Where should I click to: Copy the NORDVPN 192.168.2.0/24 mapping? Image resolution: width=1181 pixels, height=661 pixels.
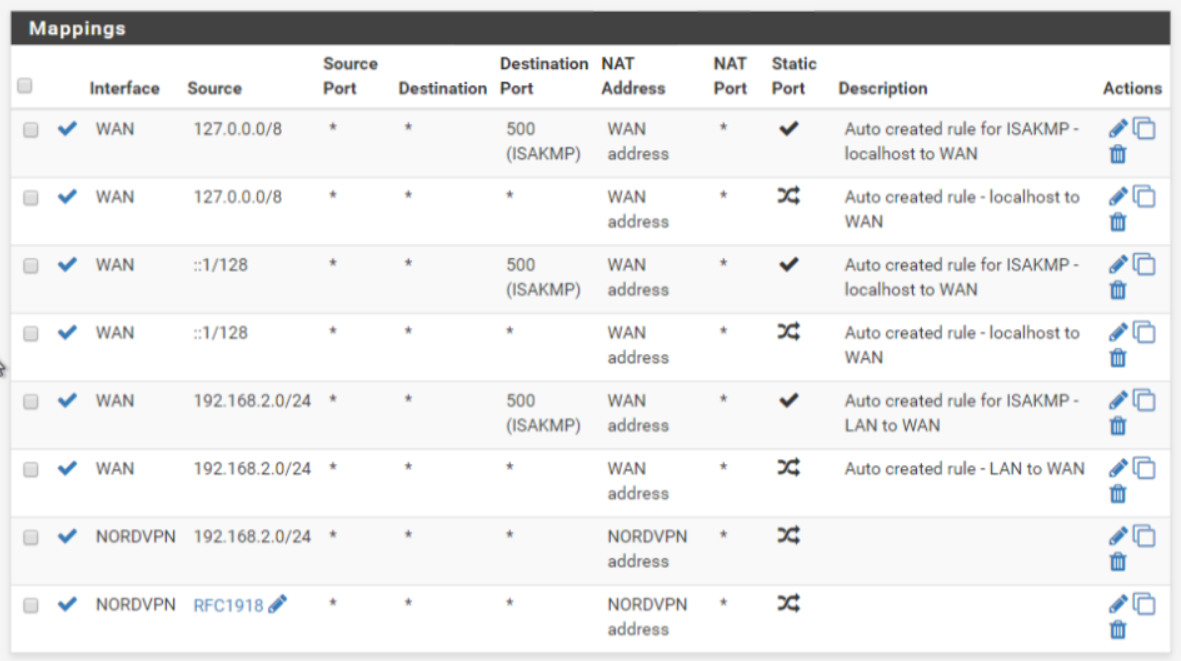pos(1144,537)
